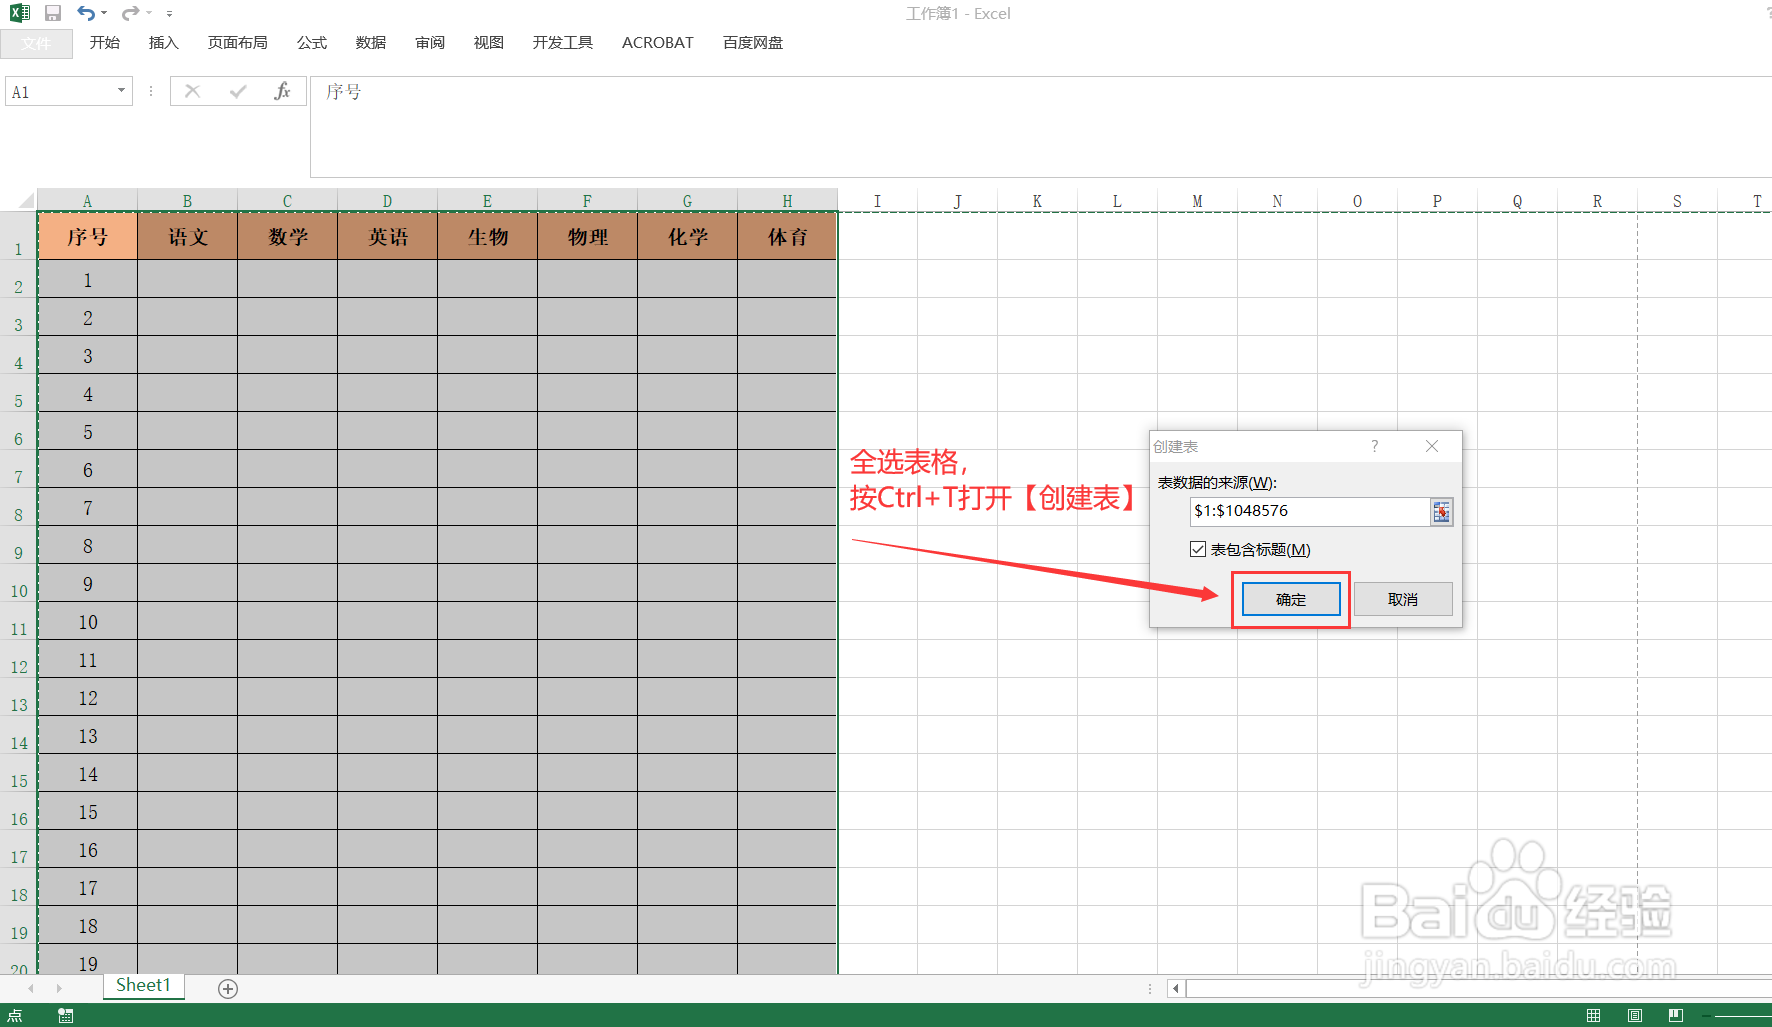1772x1027 pixels.
Task: Open the Undo history dropdown arrow
Action: tap(104, 13)
